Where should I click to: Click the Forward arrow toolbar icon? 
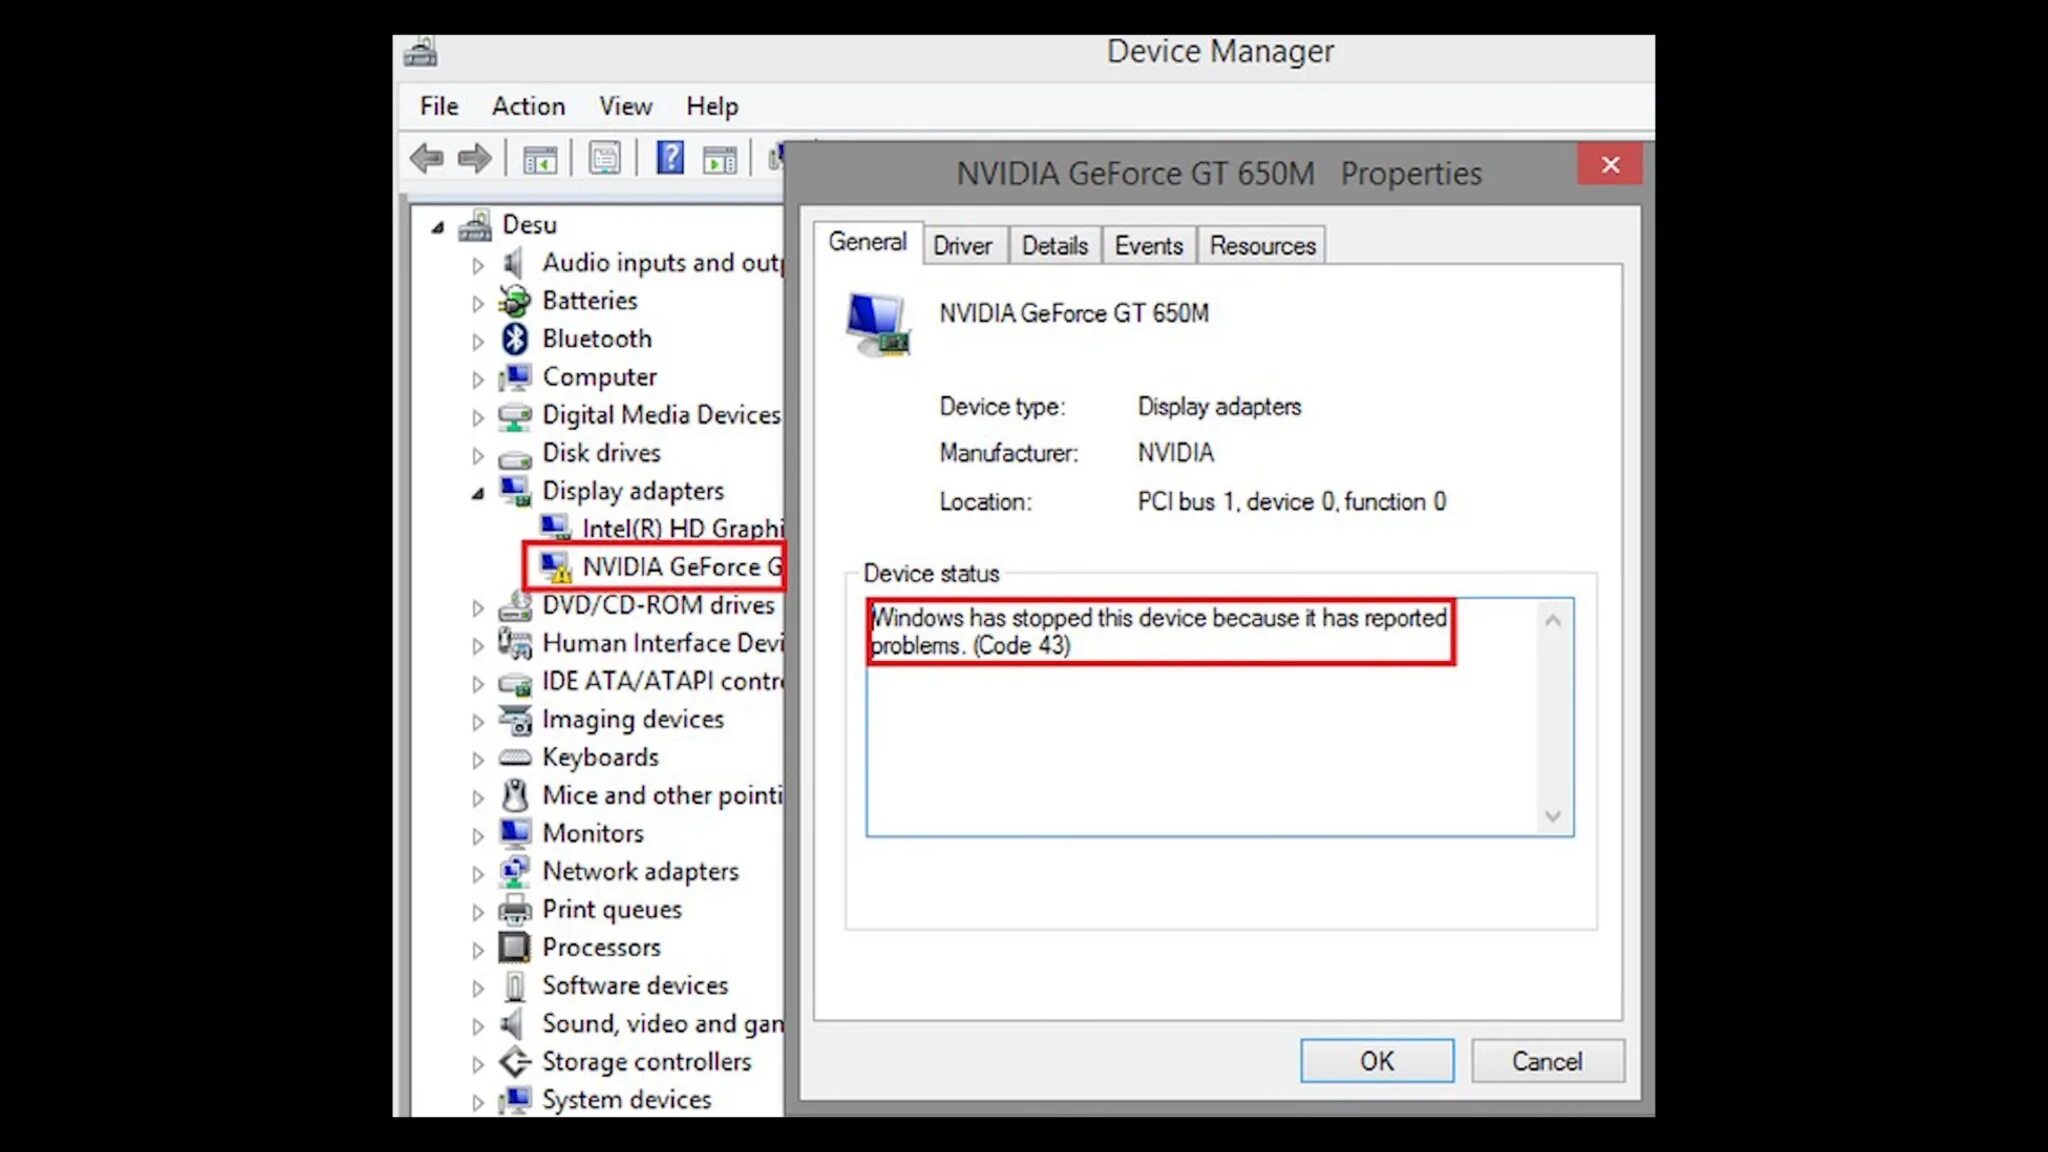(x=475, y=158)
